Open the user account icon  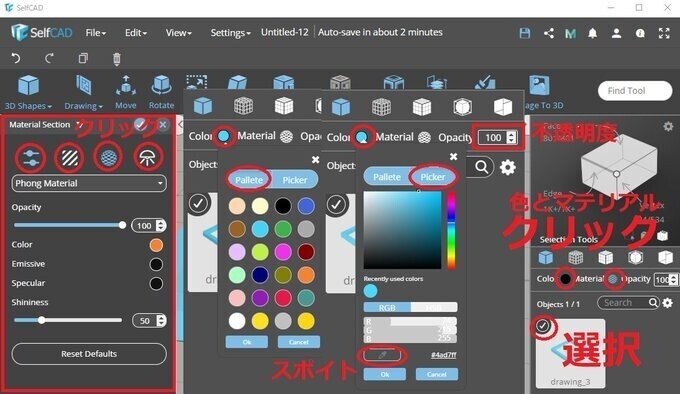pos(616,33)
